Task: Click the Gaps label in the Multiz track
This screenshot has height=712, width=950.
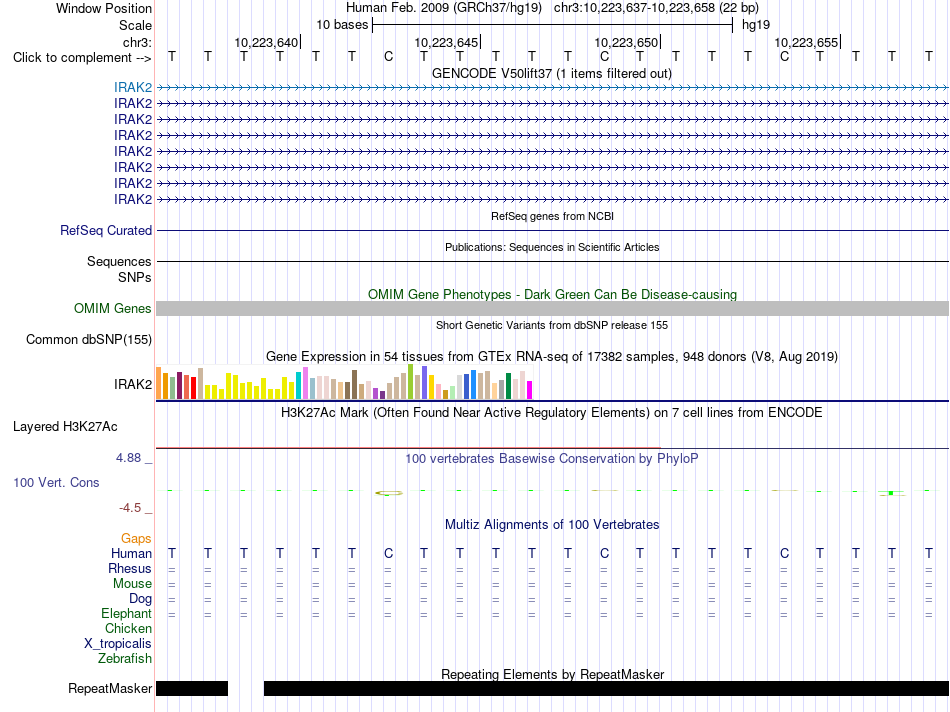Action: (x=136, y=538)
